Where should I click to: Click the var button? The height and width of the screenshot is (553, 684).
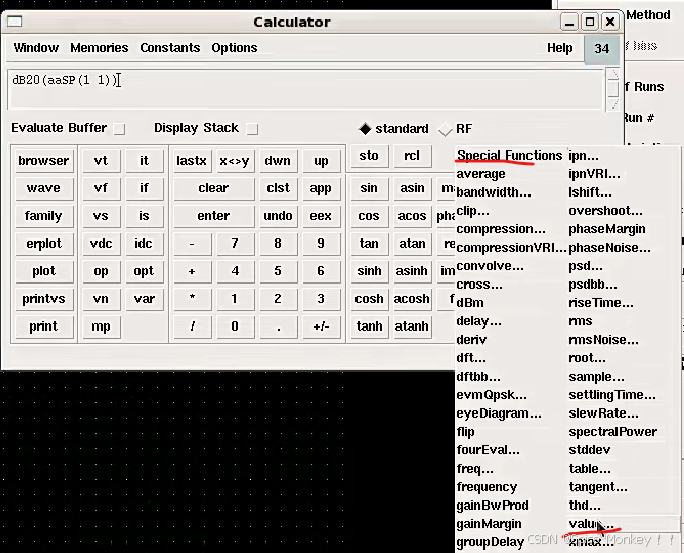coord(144,299)
